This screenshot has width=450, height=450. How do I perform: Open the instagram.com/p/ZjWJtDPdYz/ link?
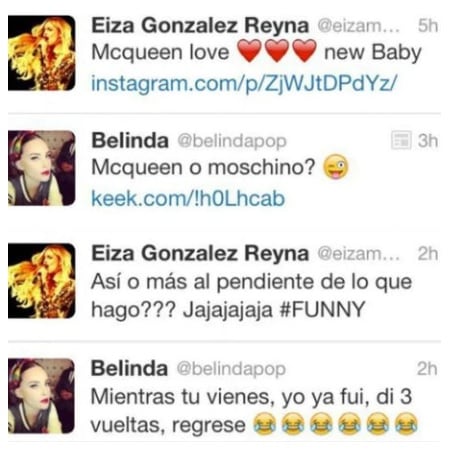point(244,83)
